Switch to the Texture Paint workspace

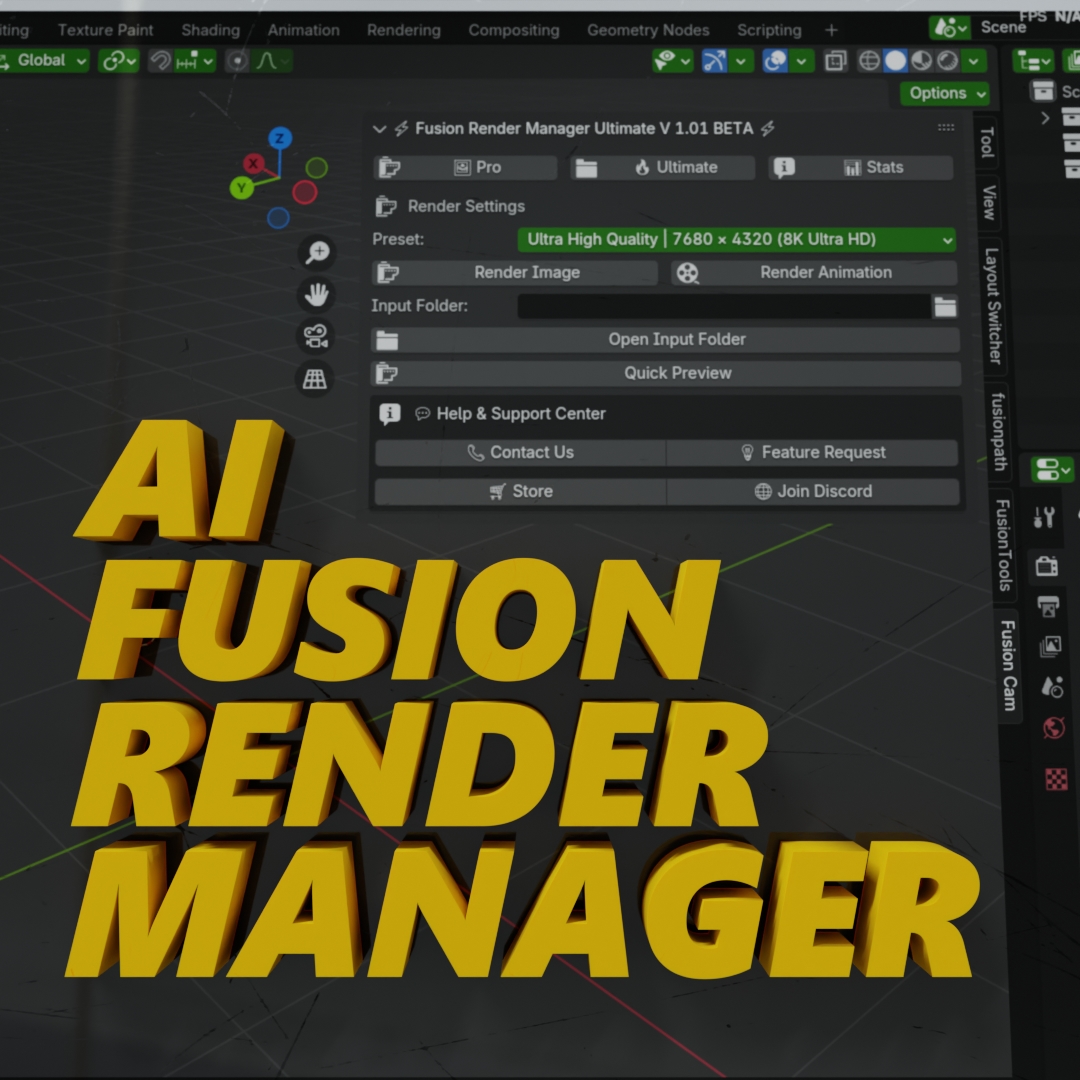point(105,30)
